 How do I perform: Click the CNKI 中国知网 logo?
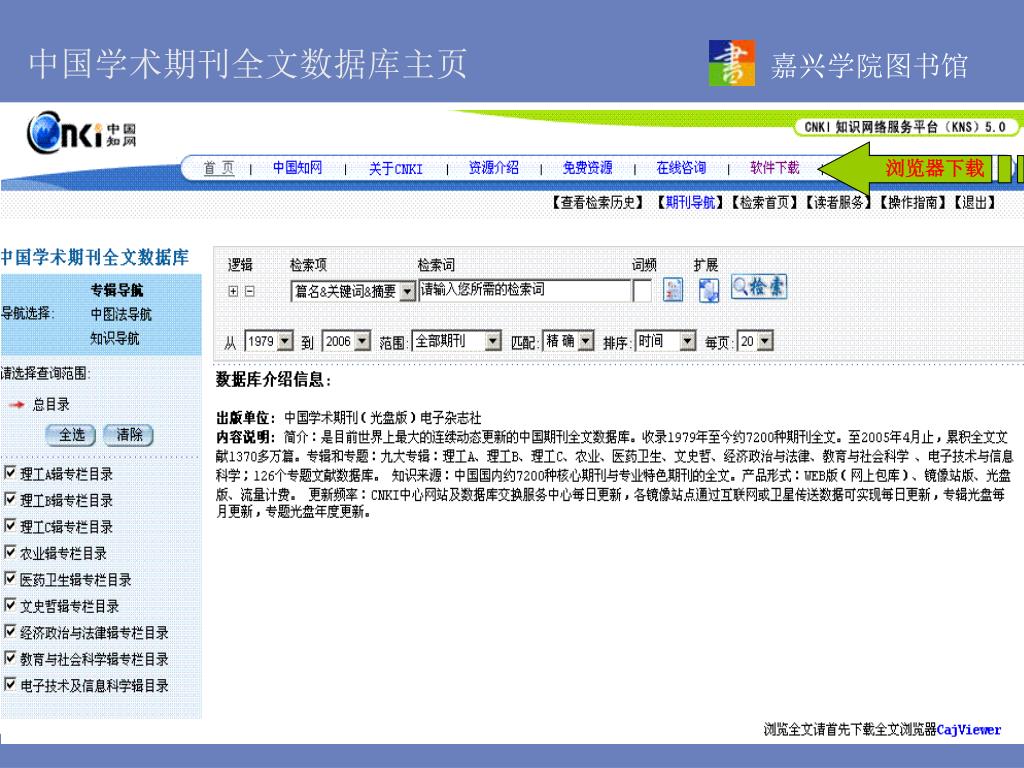[82, 133]
